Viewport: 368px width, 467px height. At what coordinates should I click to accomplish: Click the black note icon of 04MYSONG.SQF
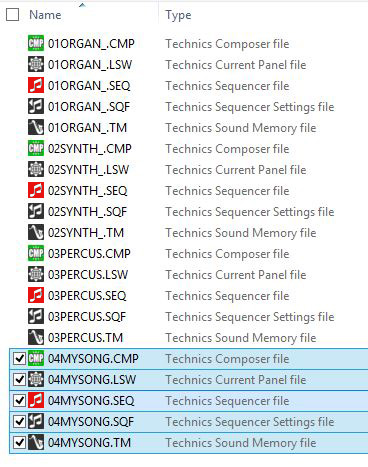tap(36, 421)
